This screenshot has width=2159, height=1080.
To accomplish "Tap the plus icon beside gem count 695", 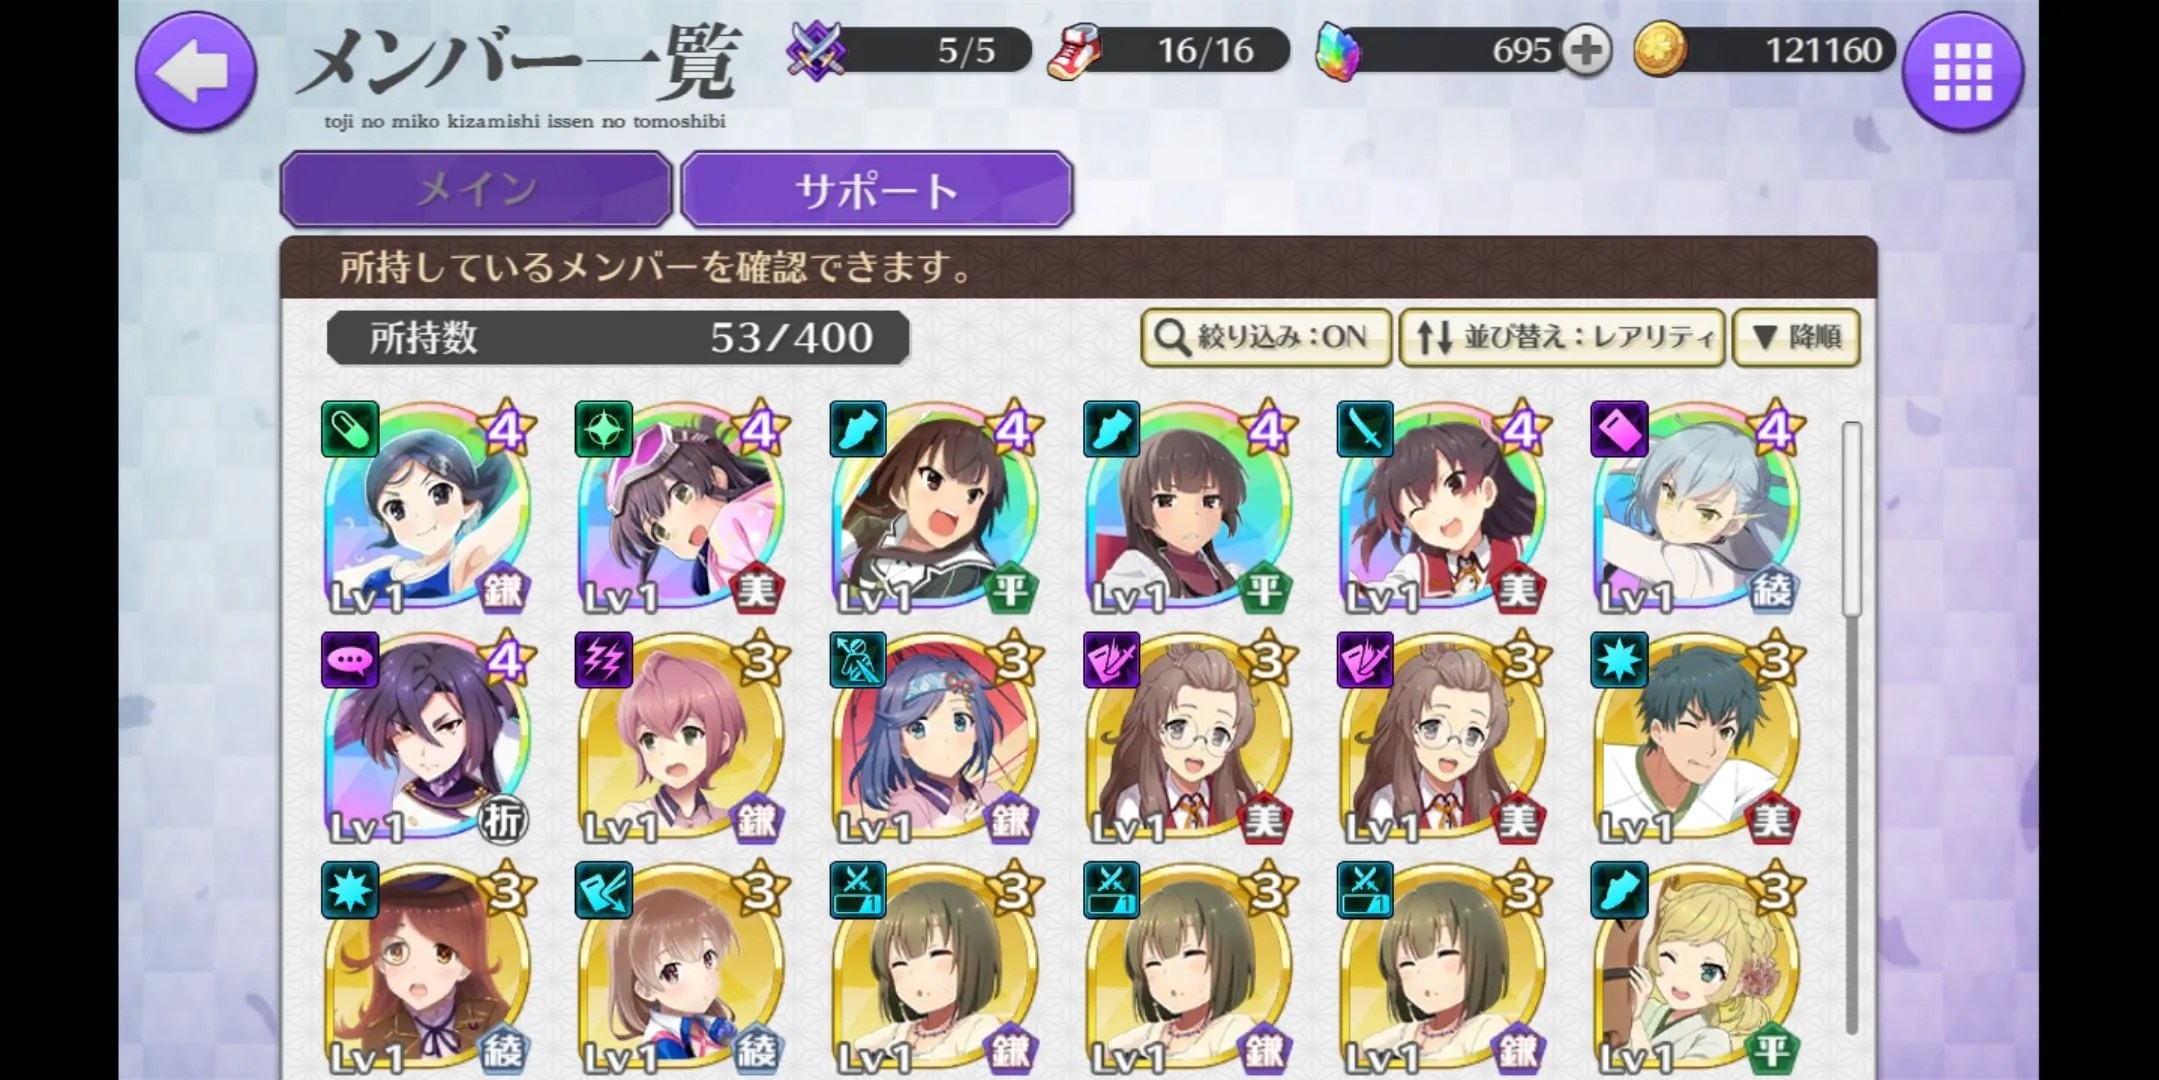I will click(x=1587, y=50).
